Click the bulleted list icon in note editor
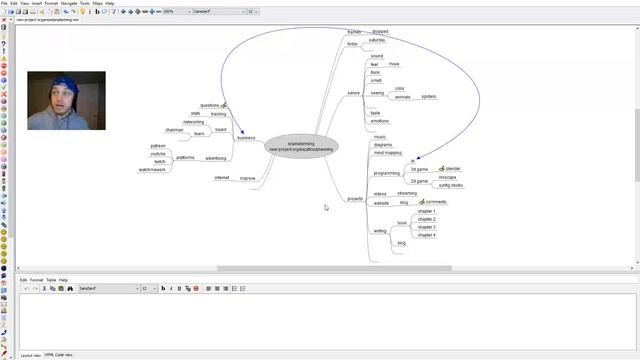 (234, 289)
